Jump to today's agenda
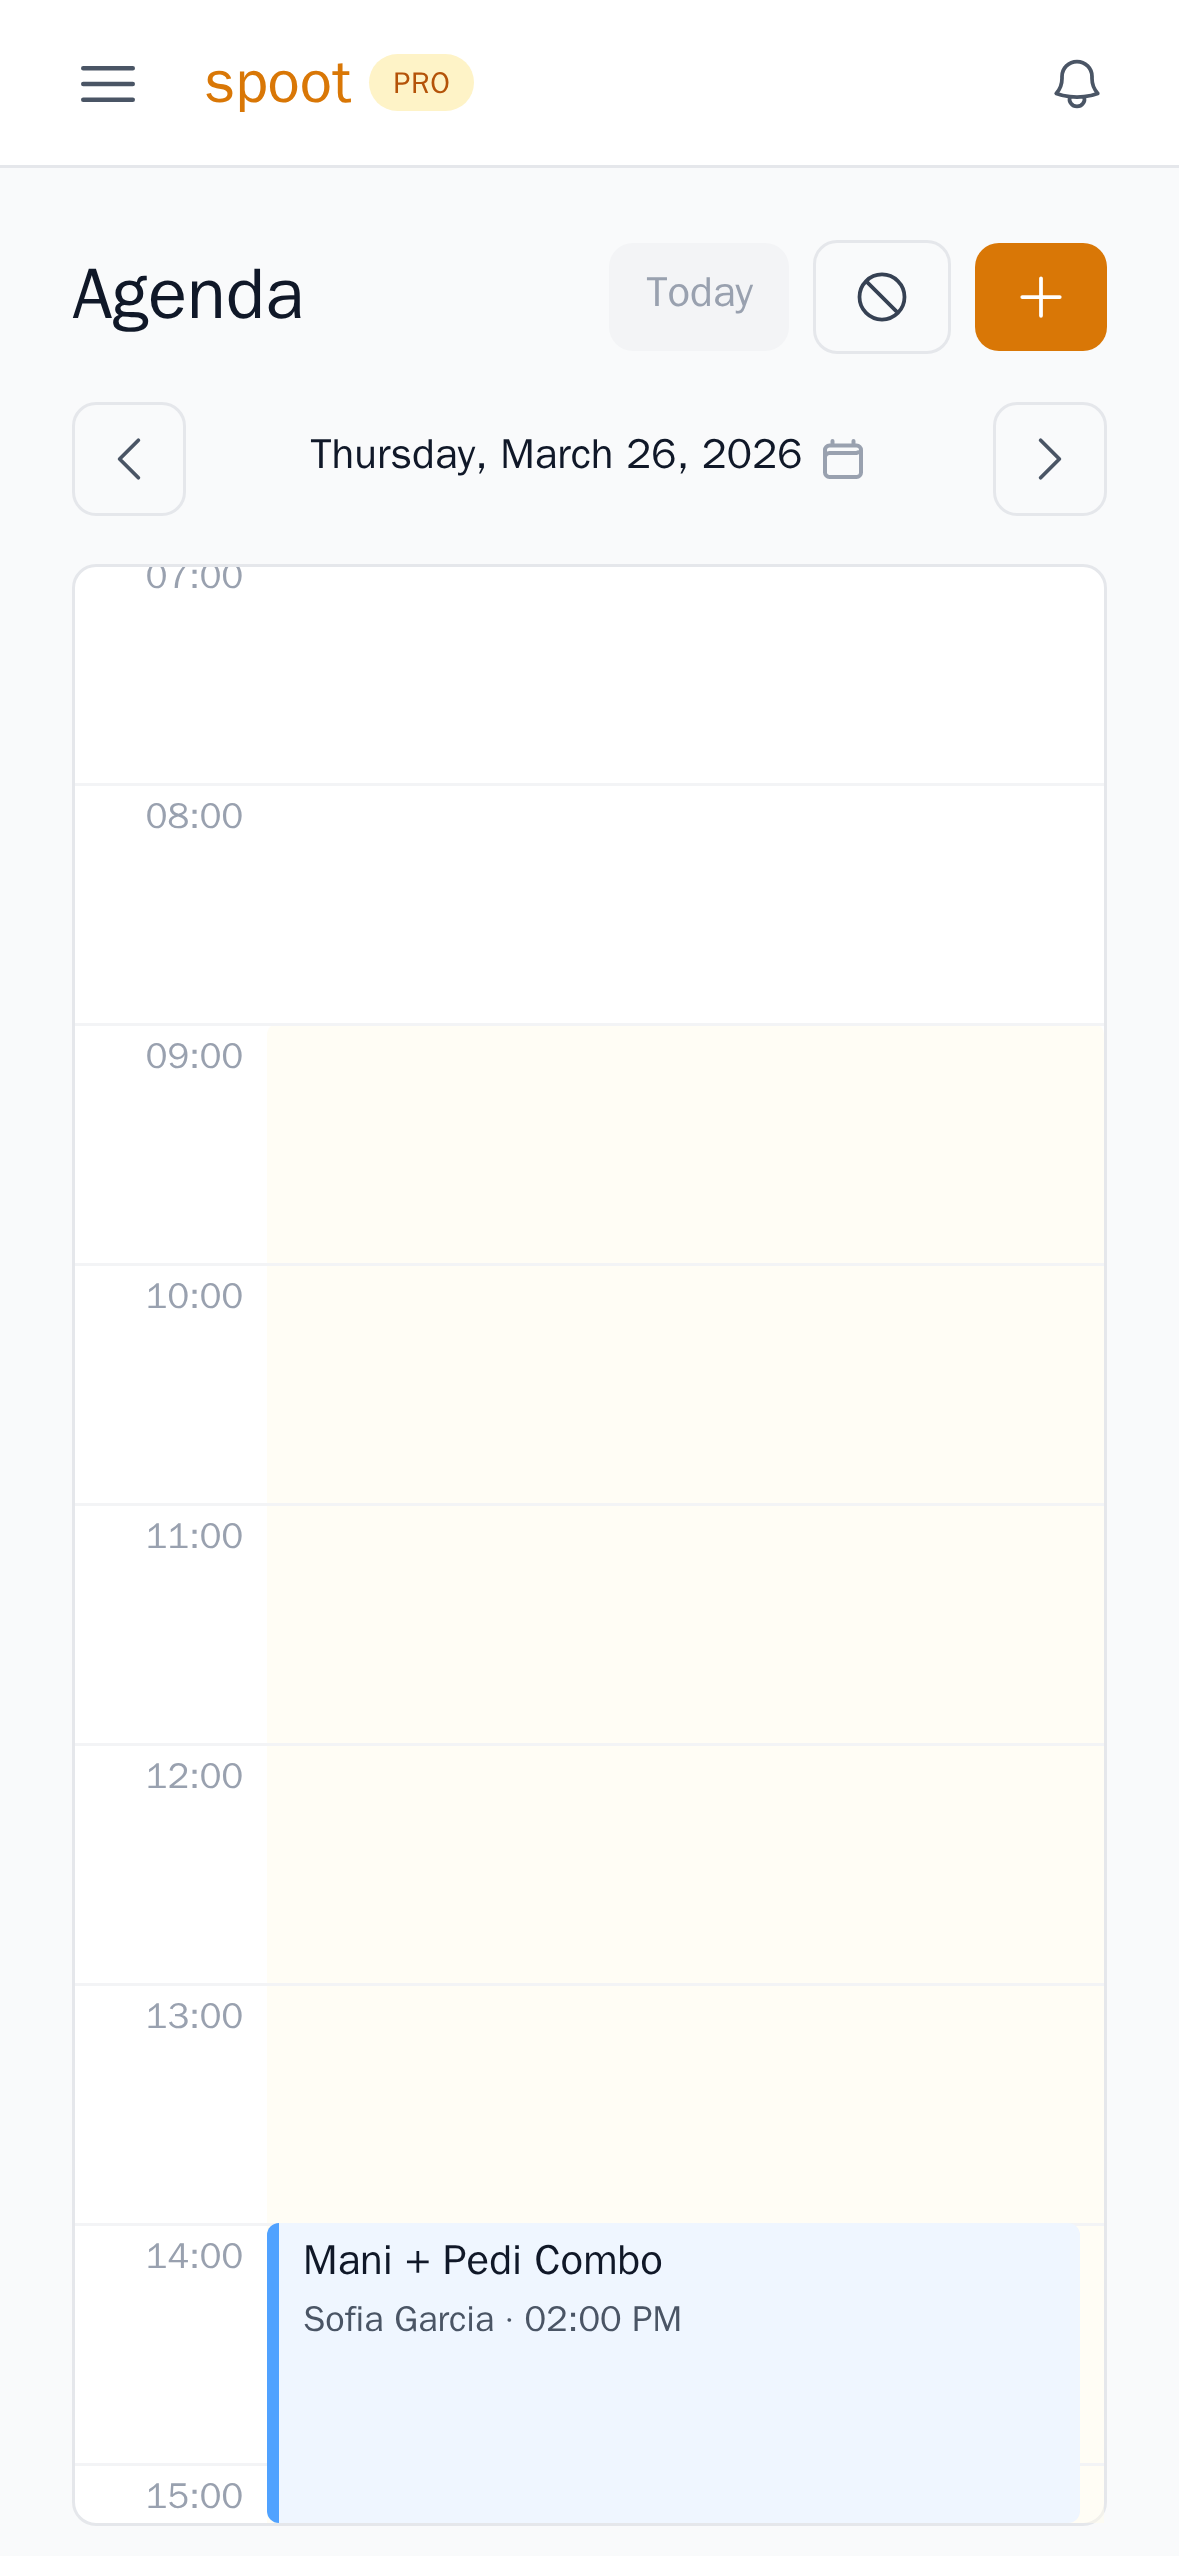 pyautogui.click(x=698, y=294)
